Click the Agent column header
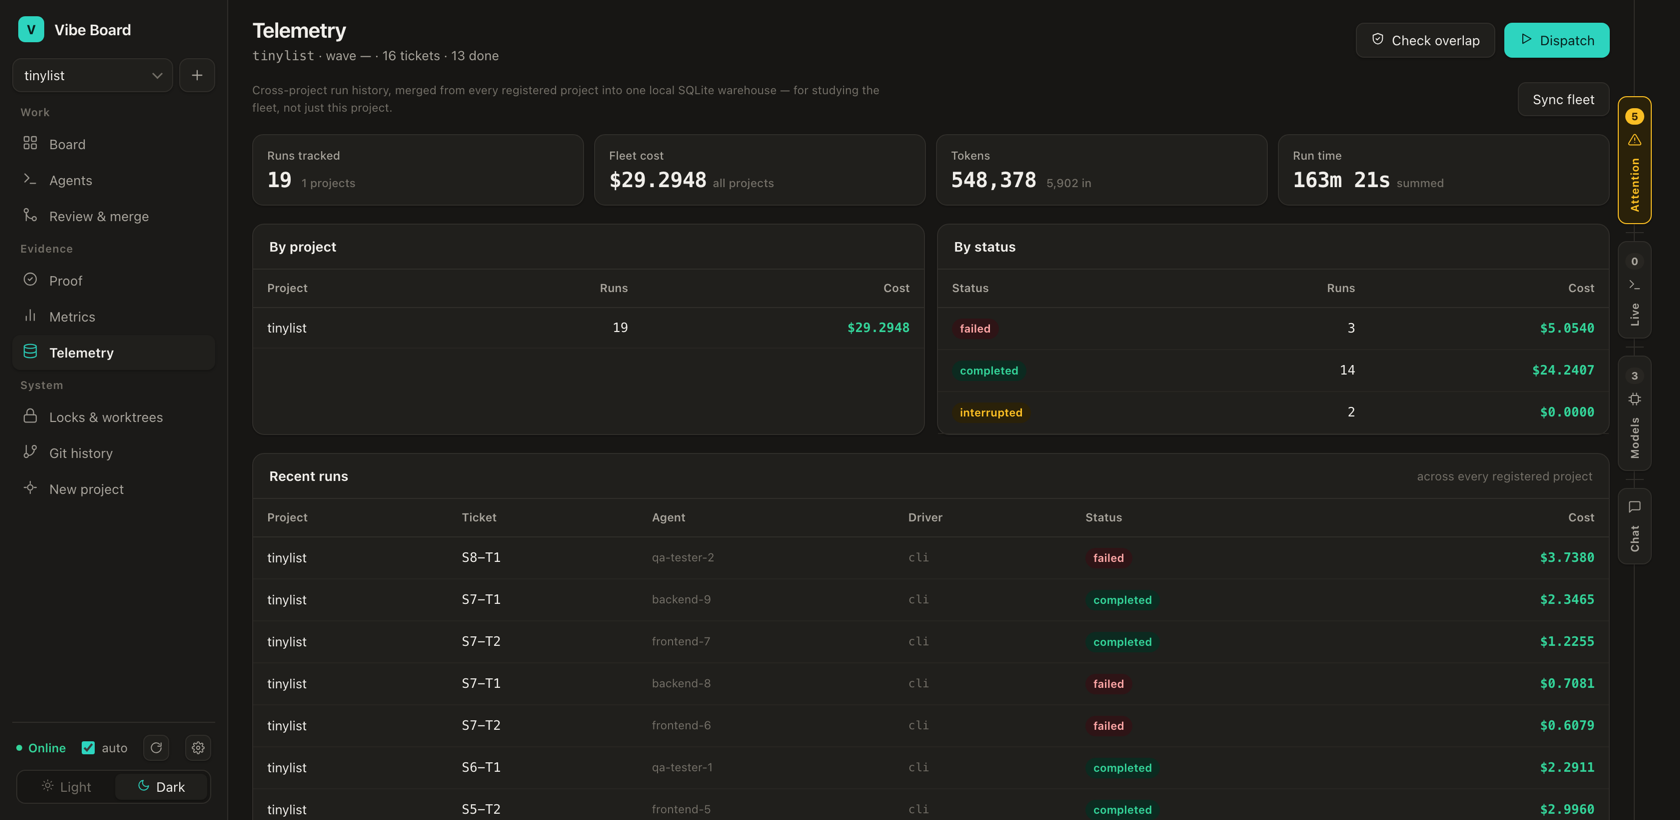This screenshot has width=1680, height=820. tap(668, 518)
